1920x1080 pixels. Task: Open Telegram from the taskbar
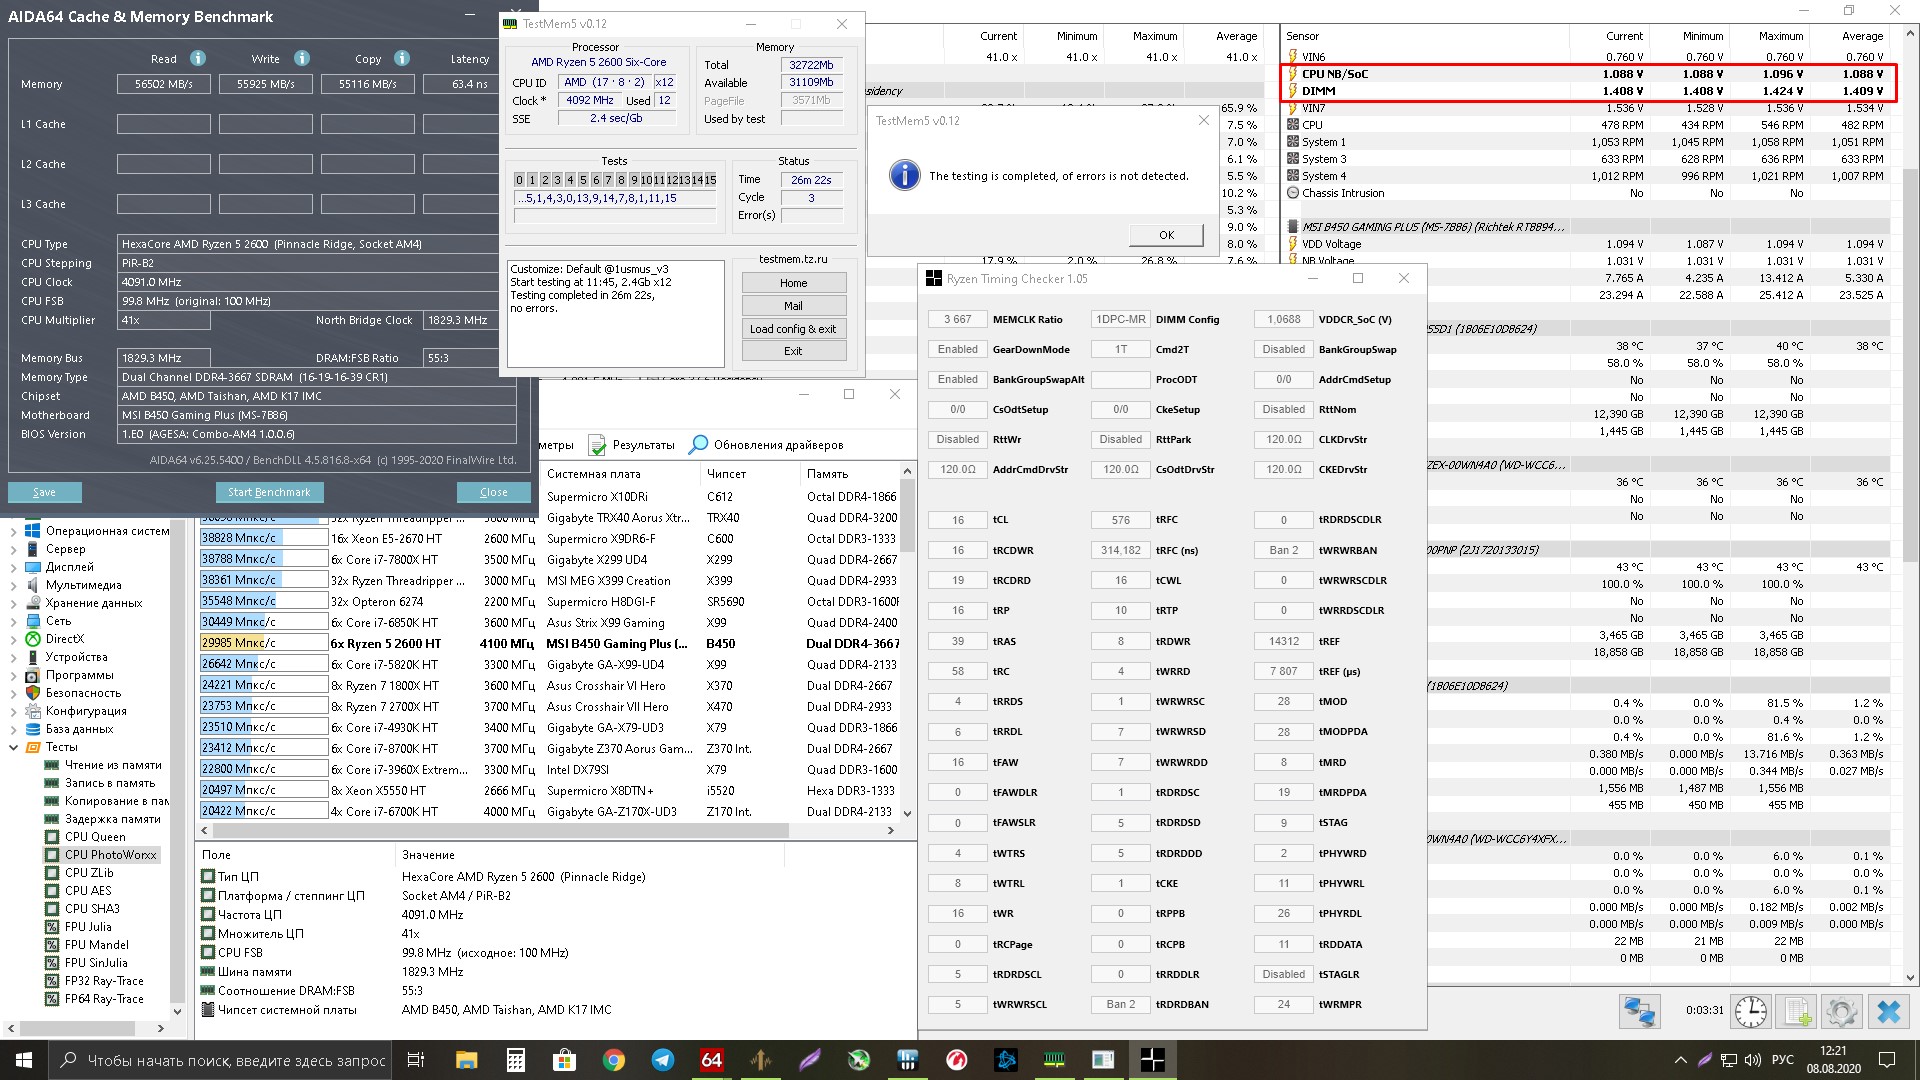(663, 1060)
